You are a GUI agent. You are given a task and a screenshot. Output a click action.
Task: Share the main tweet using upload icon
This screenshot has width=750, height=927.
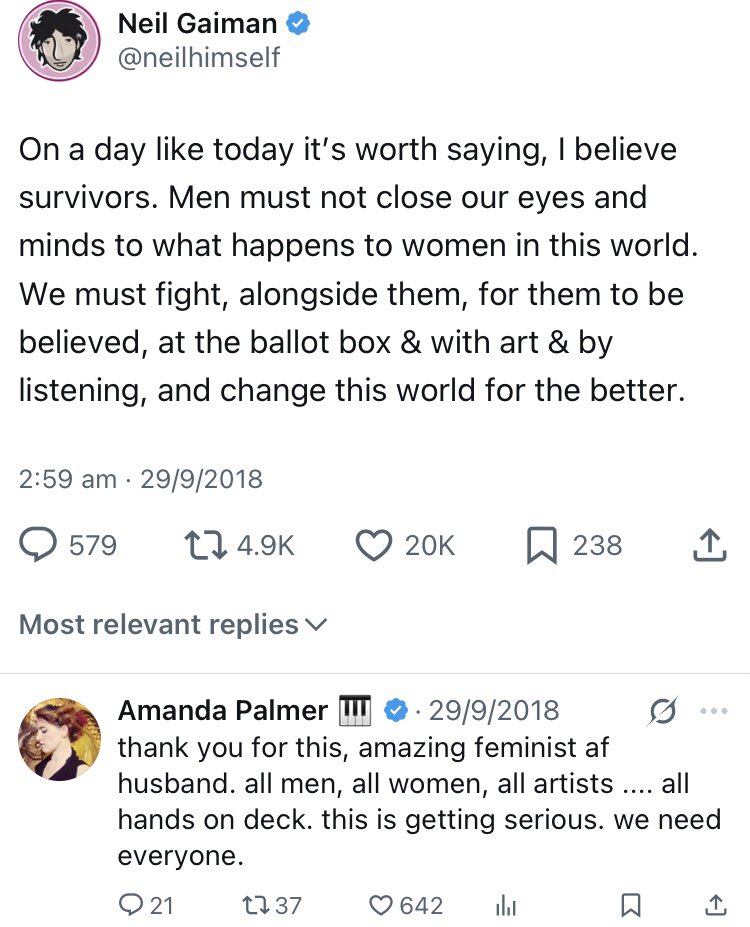[x=708, y=545]
